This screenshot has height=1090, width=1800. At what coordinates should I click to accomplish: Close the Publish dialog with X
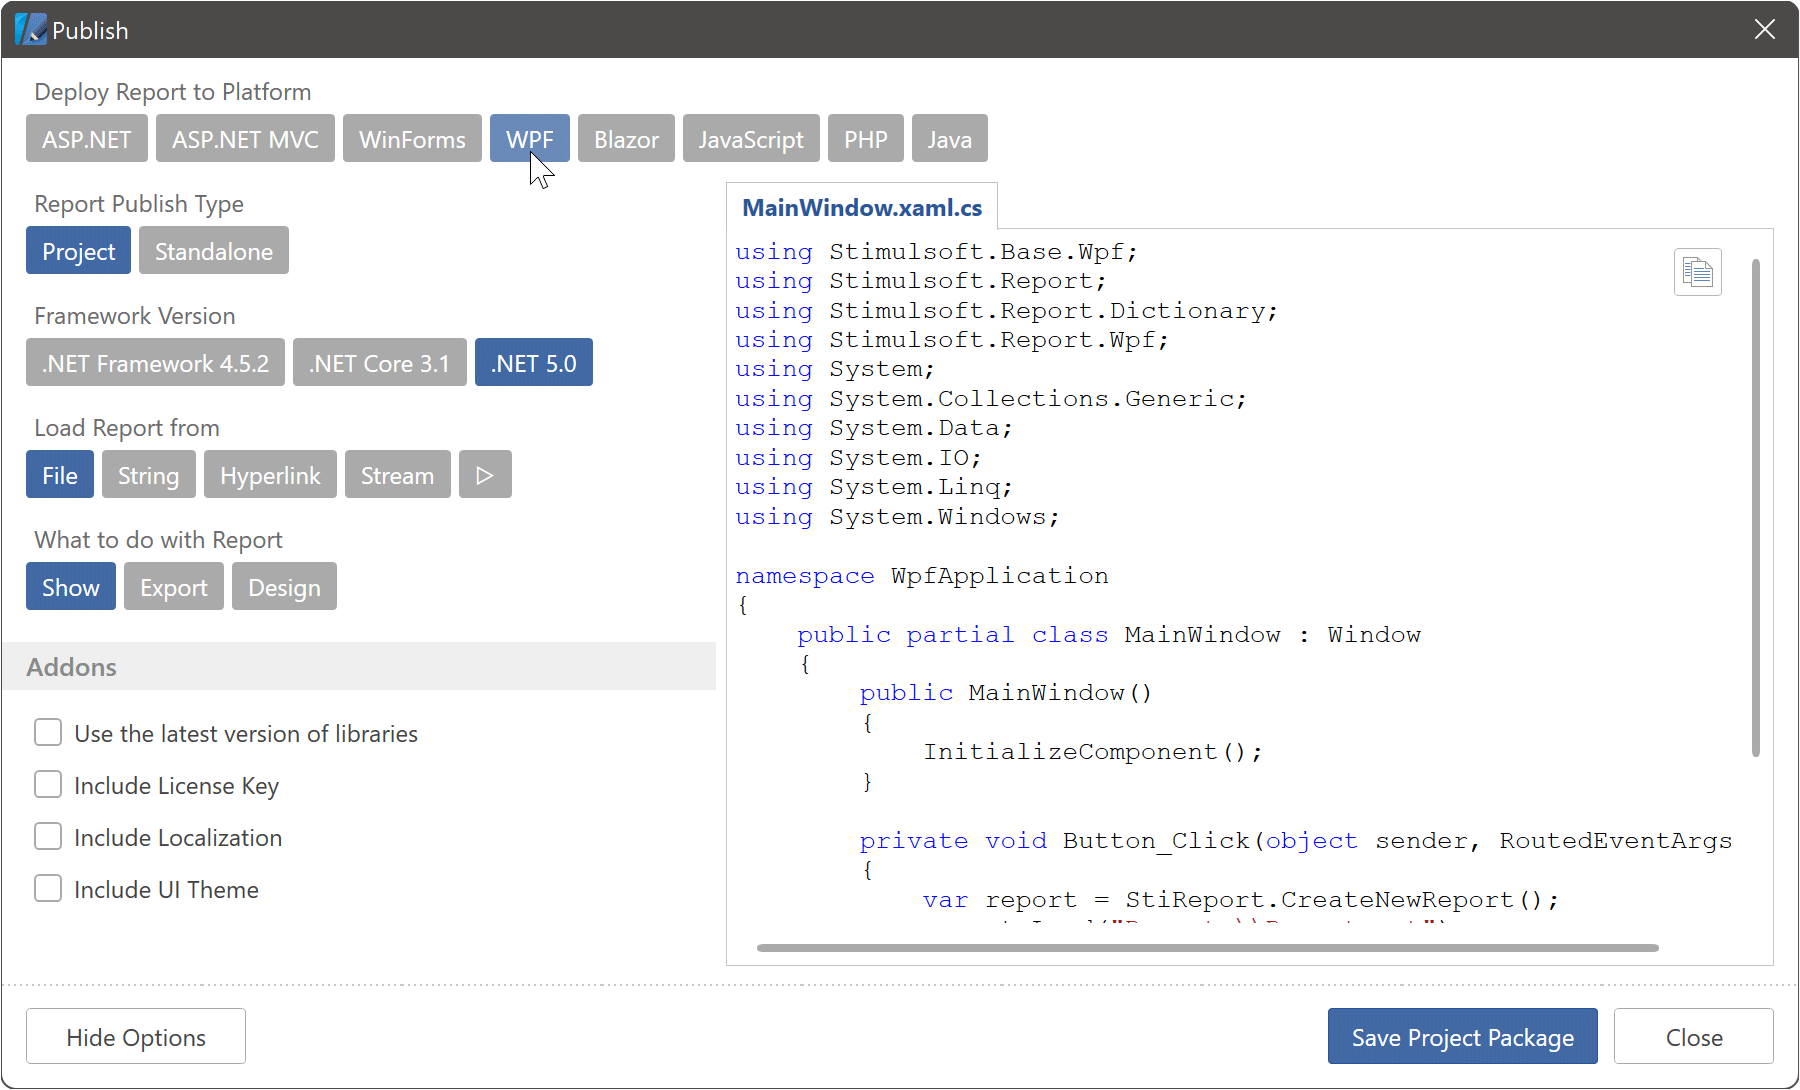click(1764, 30)
